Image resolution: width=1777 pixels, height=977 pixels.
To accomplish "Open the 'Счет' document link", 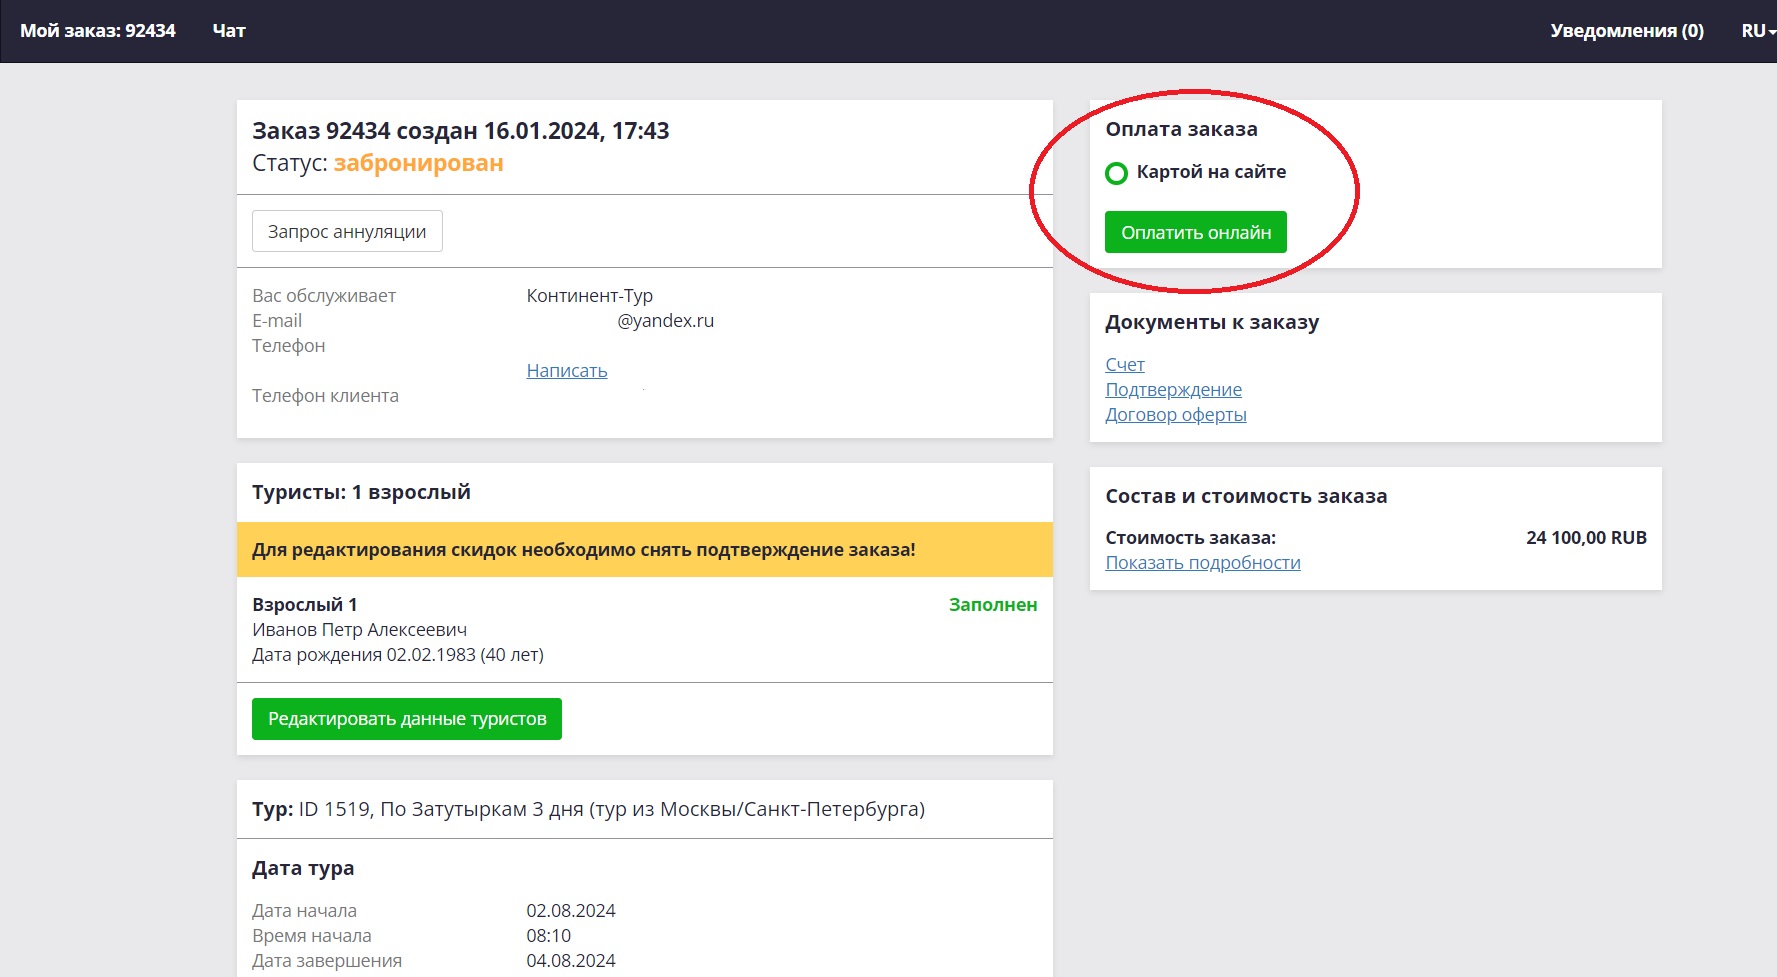I will click(x=1125, y=364).
